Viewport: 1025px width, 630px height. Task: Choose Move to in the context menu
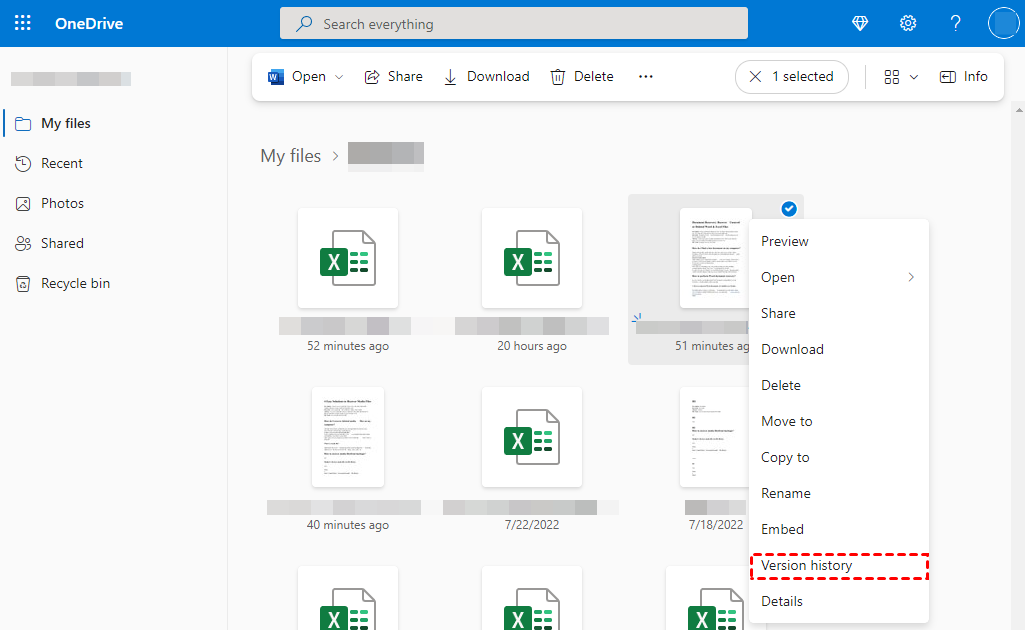coord(839,422)
